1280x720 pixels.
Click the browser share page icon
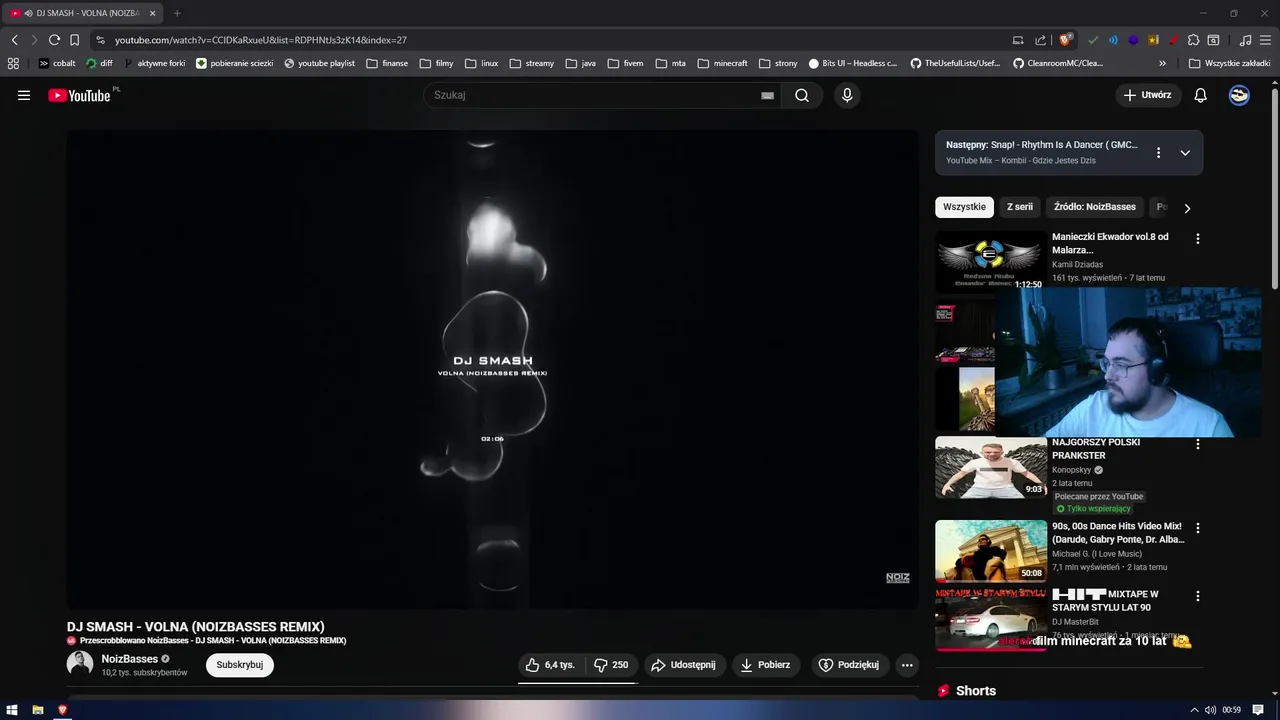[1040, 40]
